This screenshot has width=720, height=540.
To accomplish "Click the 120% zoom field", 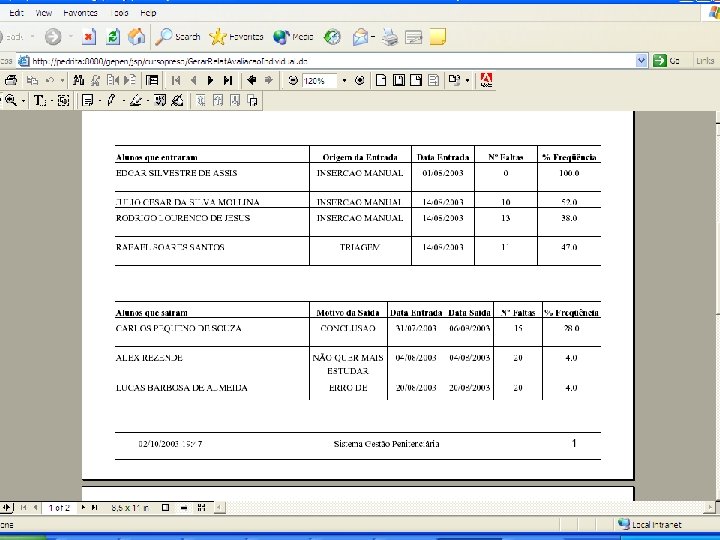I will 320,81.
